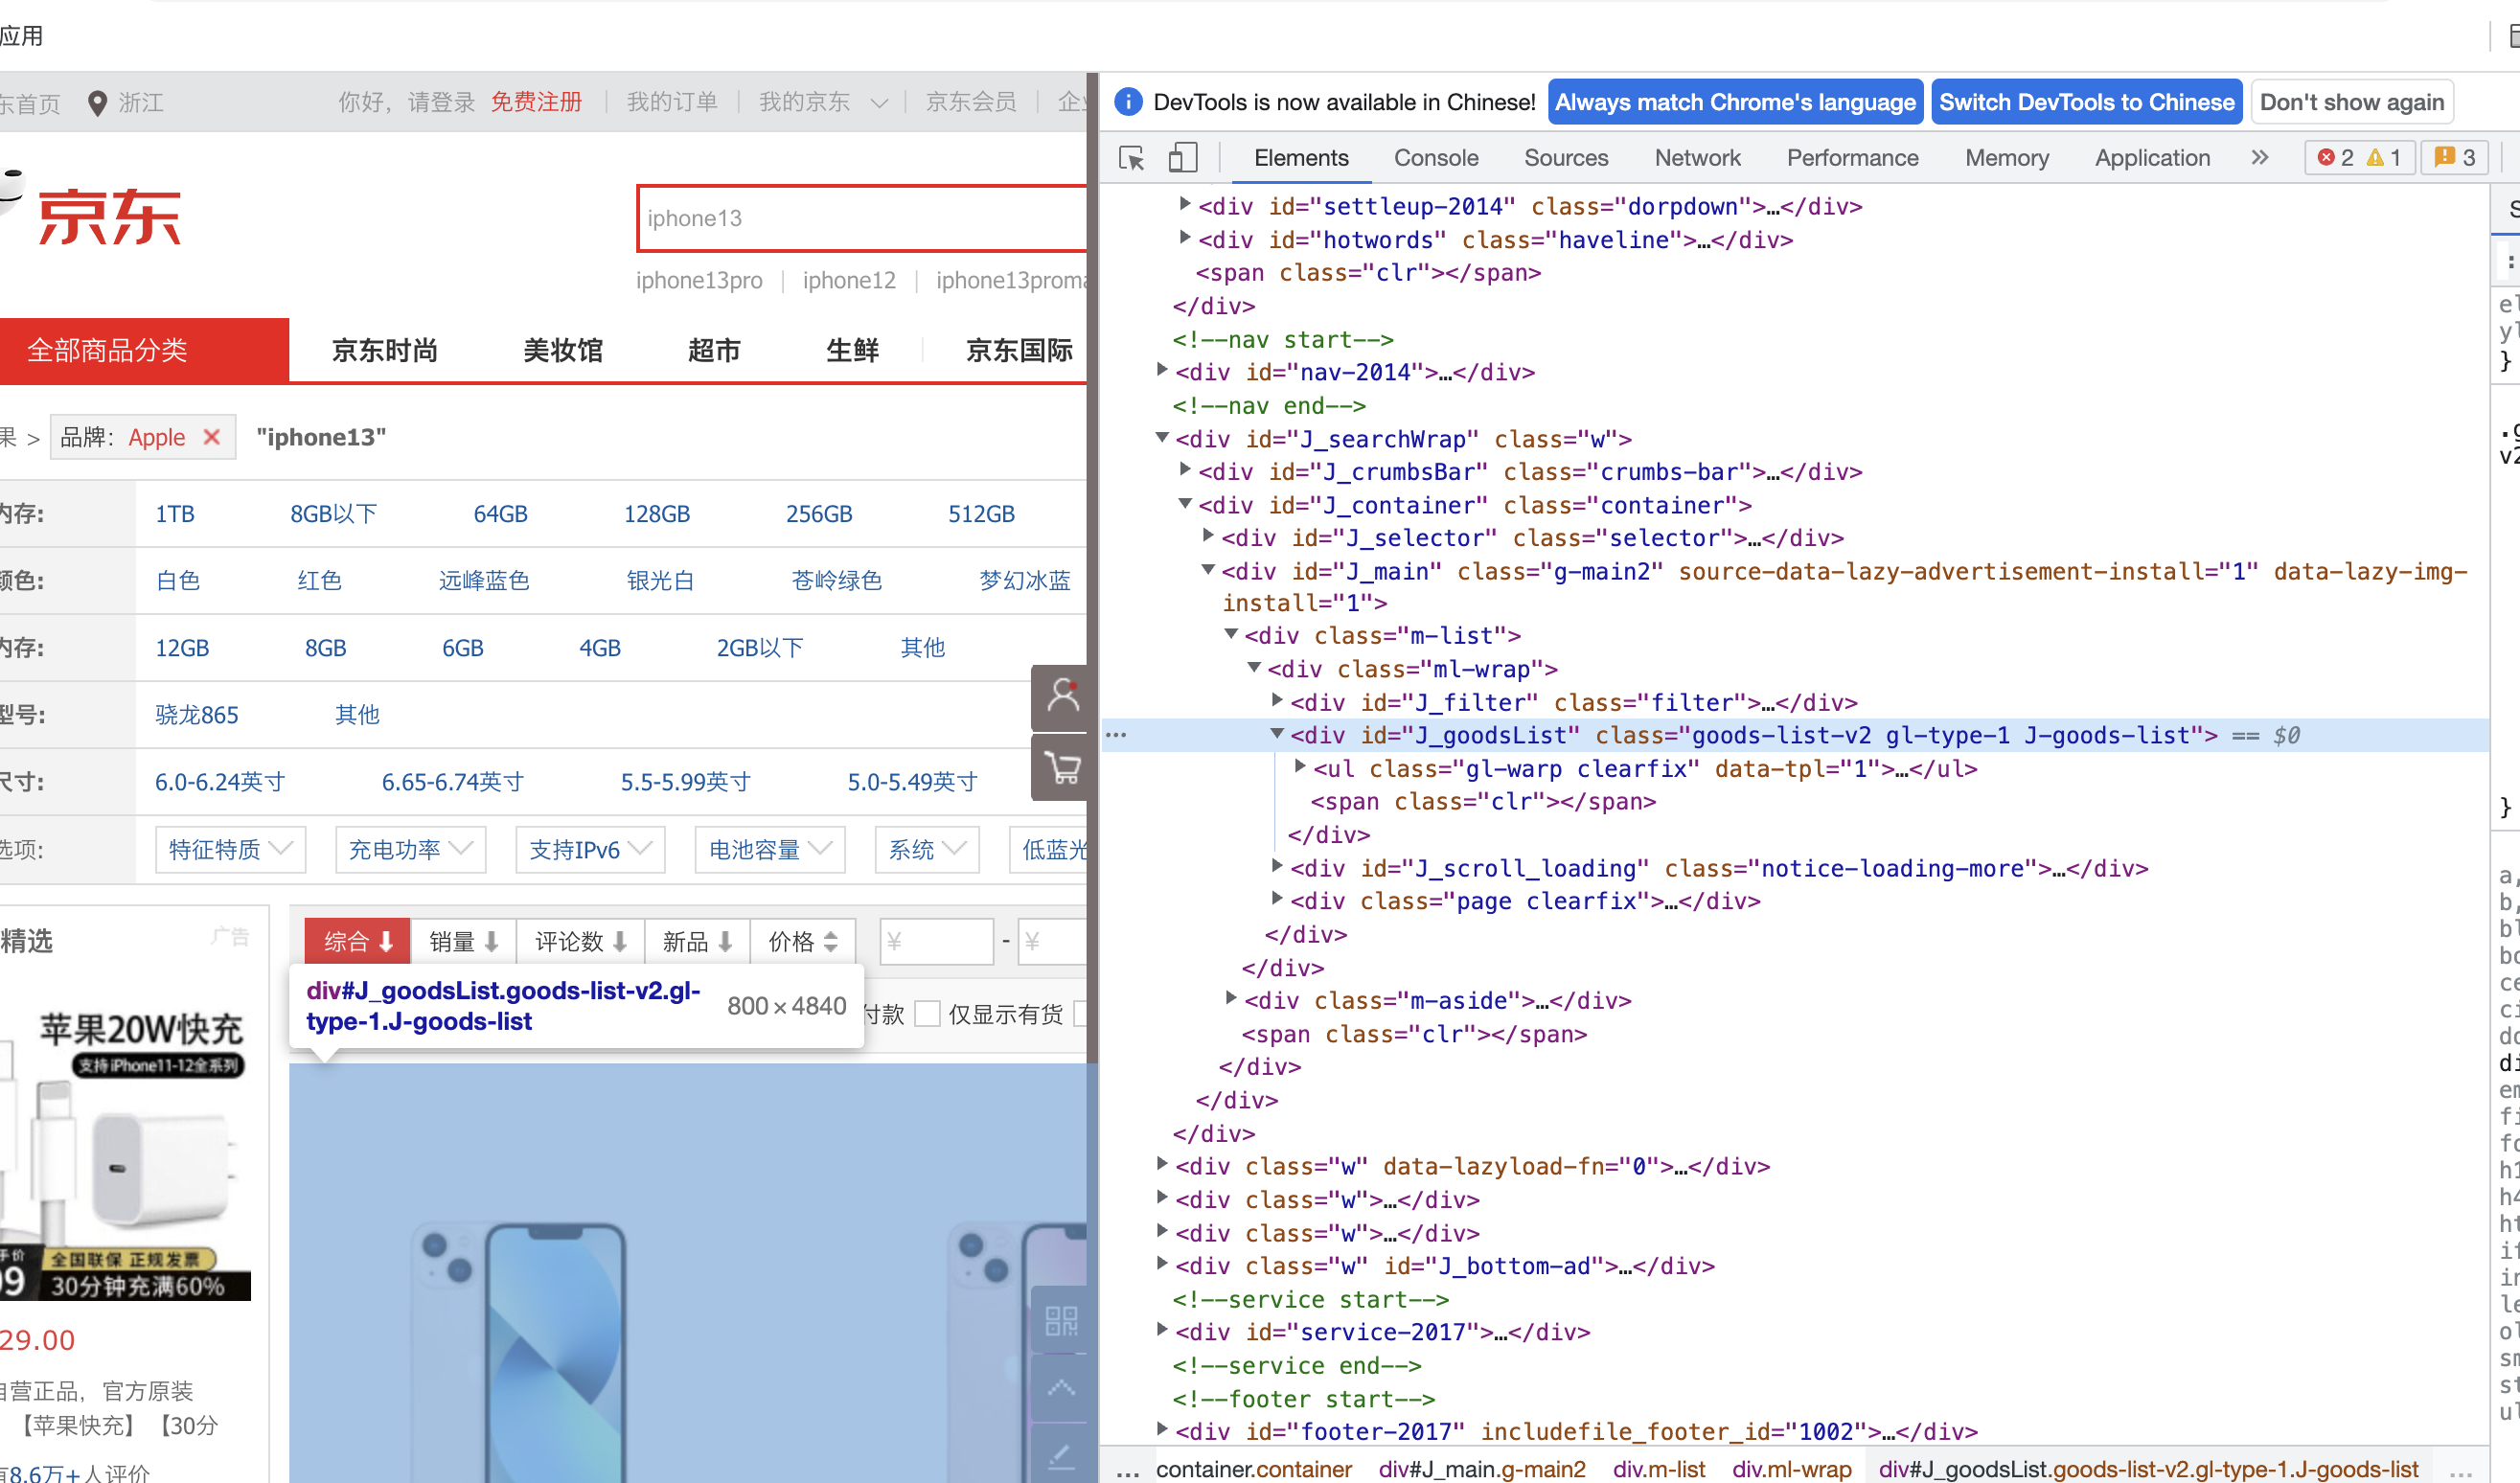Open the Network tab
Image resolution: width=2520 pixels, height=1483 pixels.
point(1697,158)
